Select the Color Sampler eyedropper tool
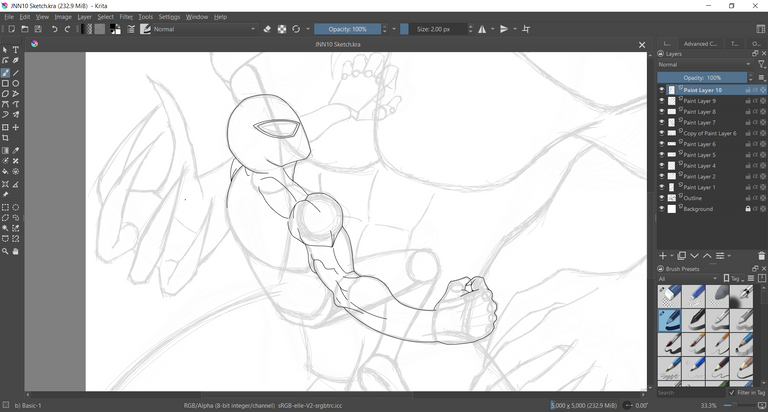768x412 pixels. pos(16,150)
